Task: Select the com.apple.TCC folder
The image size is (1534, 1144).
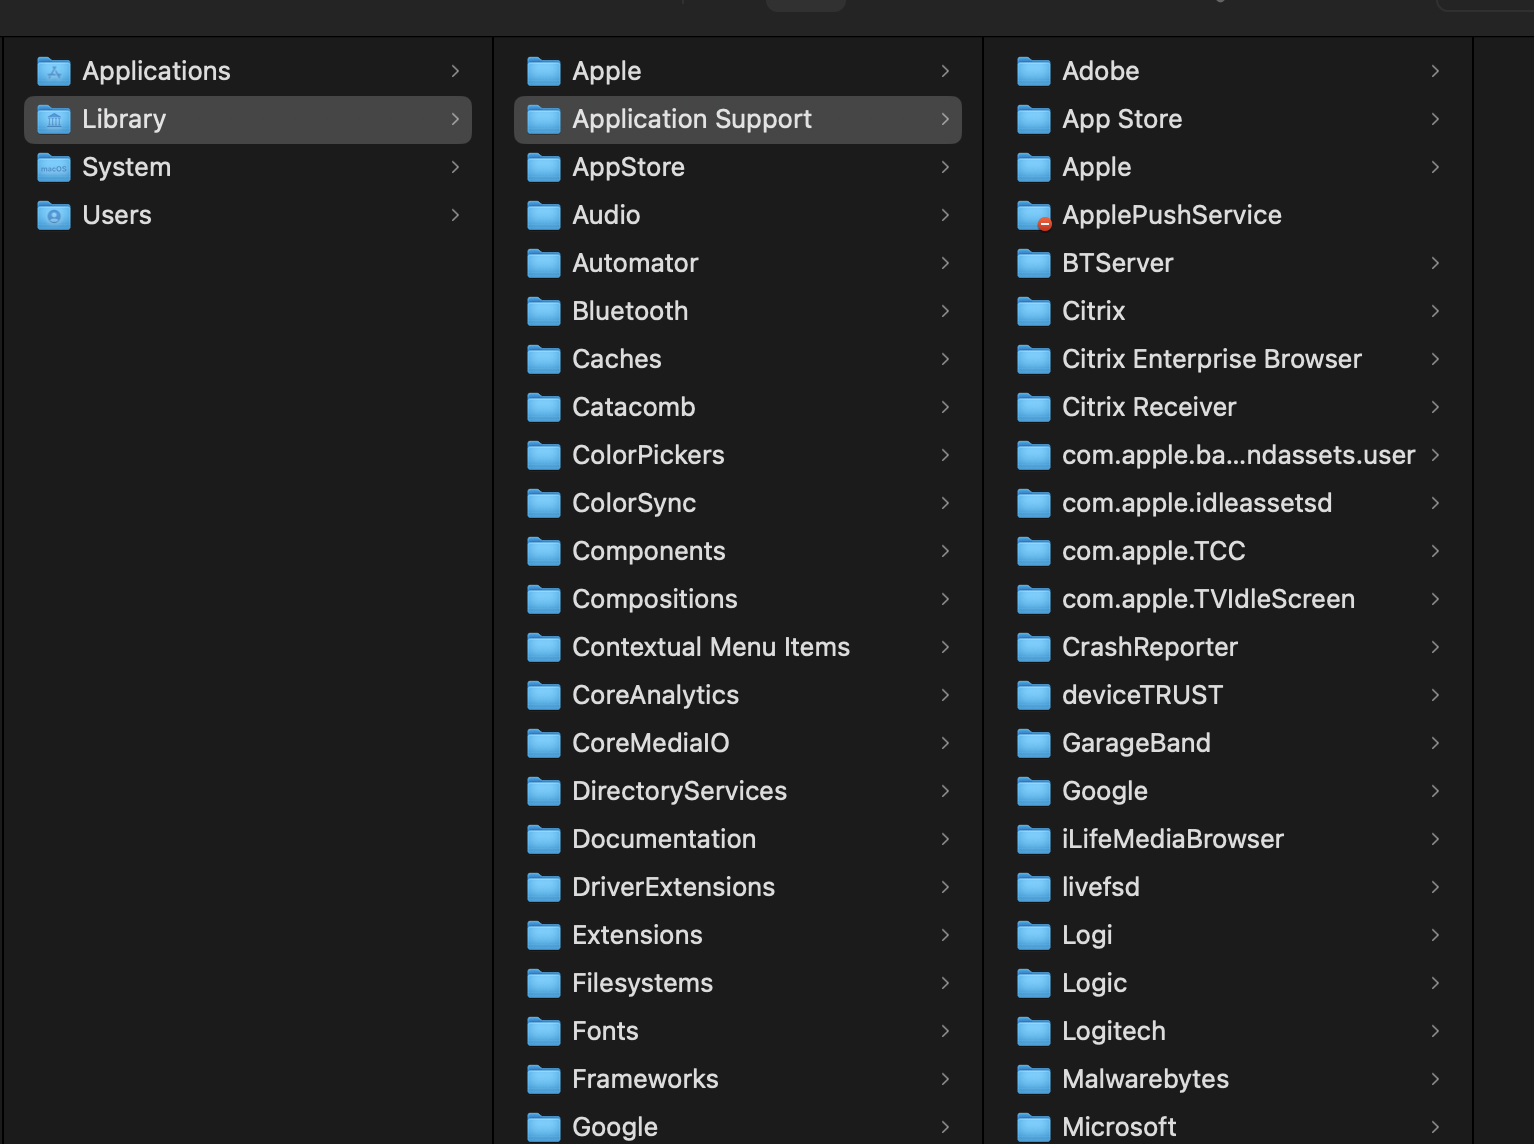Action: (x=1153, y=551)
